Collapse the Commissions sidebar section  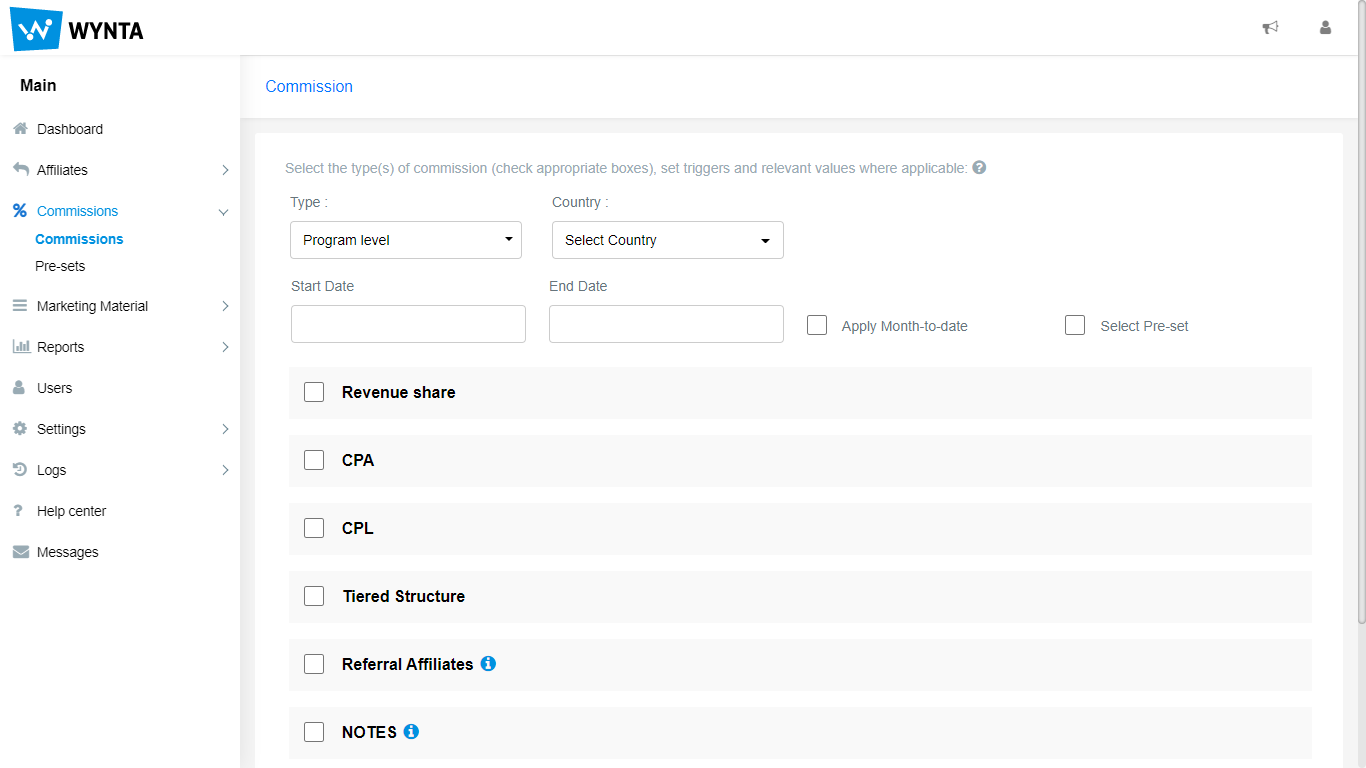(223, 211)
